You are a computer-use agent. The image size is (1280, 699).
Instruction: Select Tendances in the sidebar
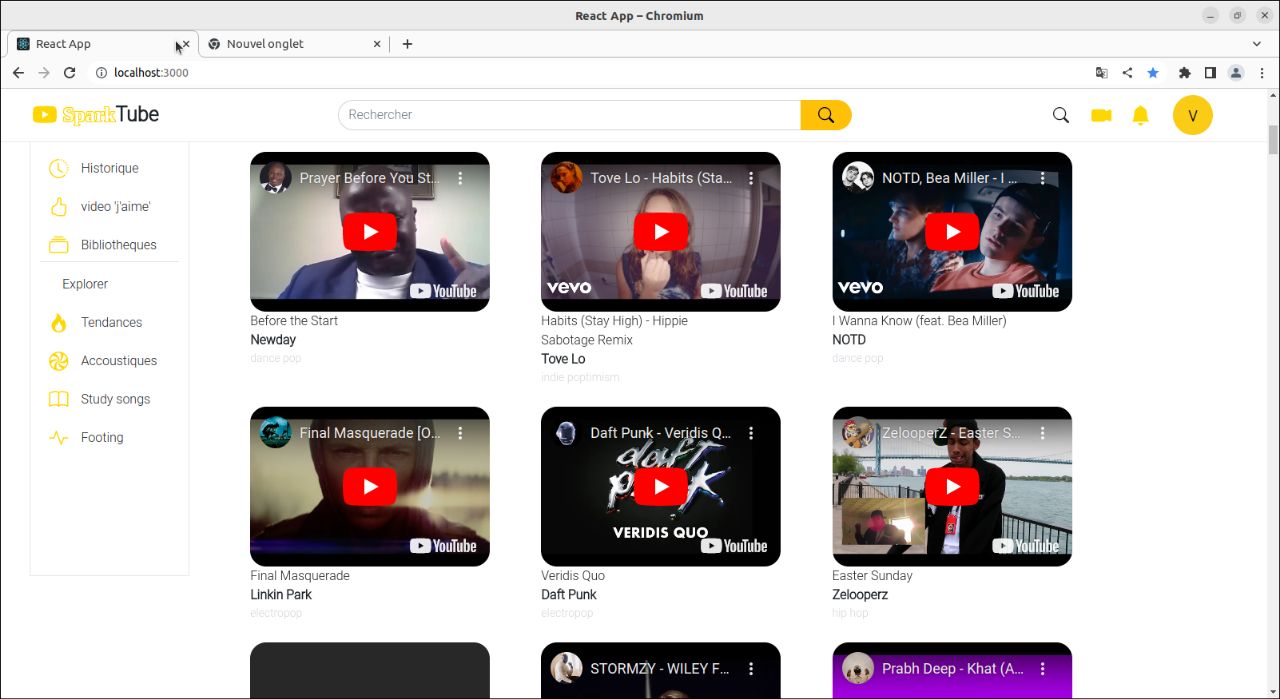coord(110,322)
